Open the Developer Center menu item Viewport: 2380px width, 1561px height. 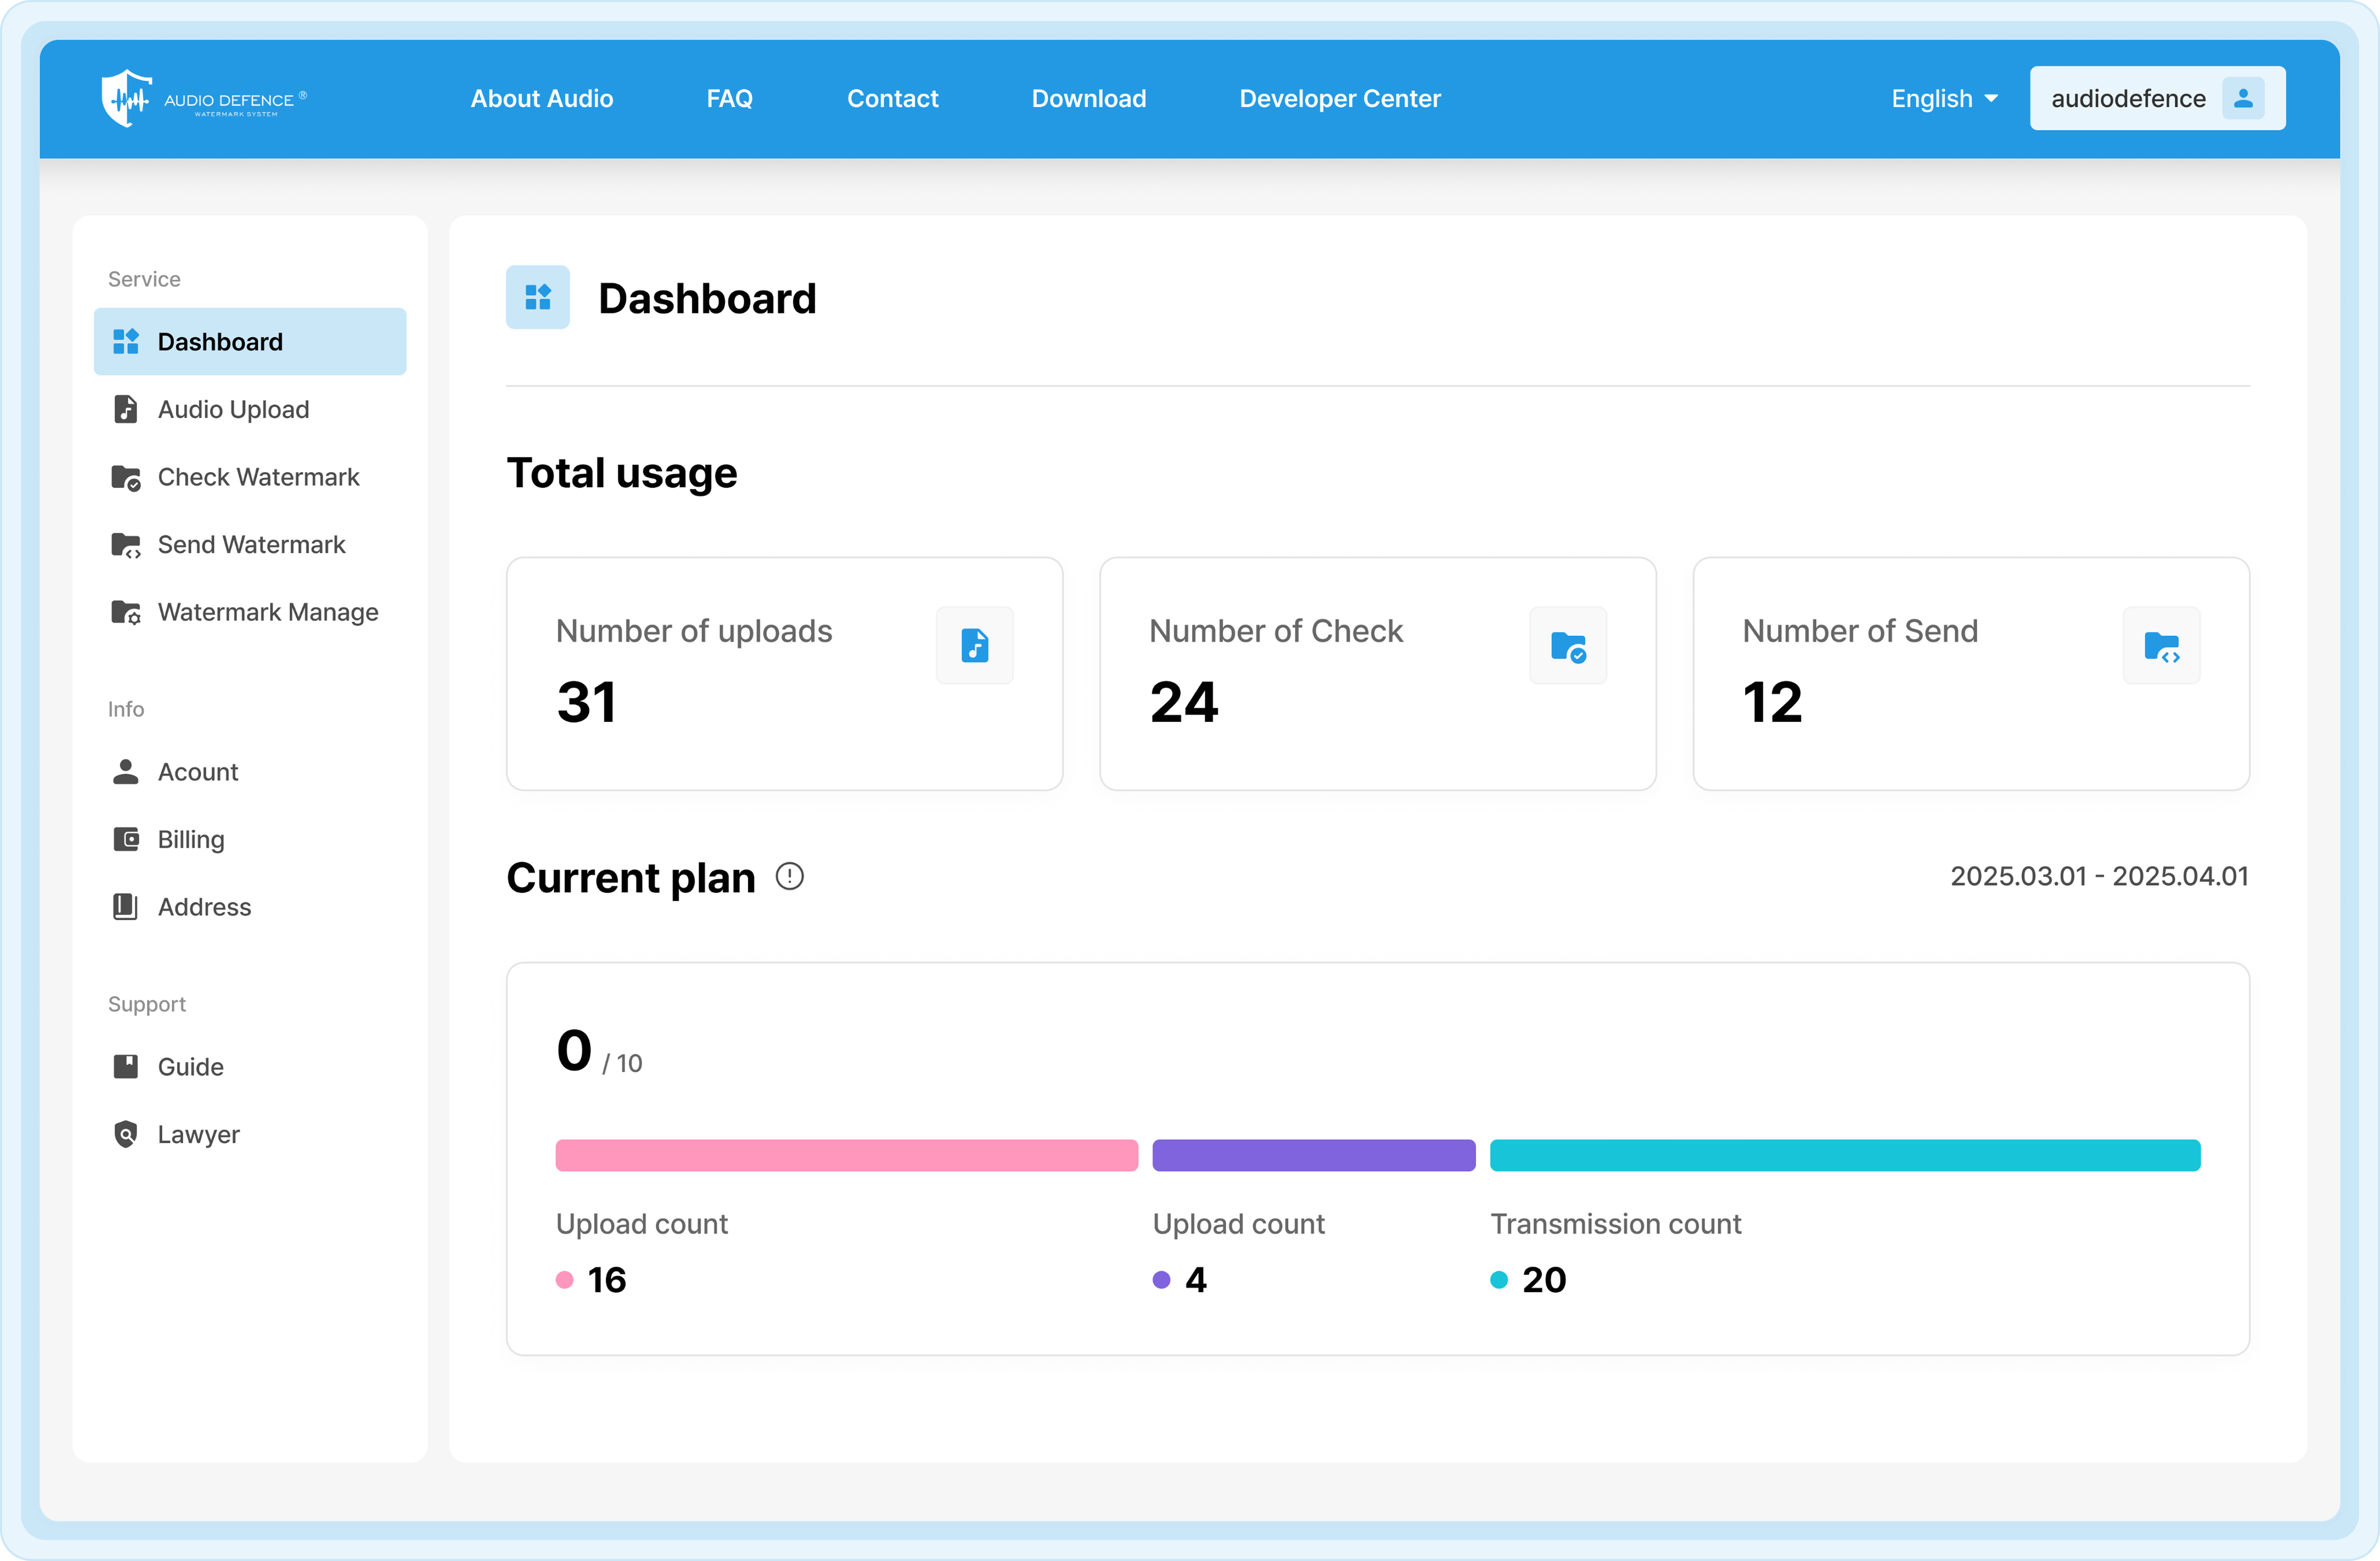coord(1340,98)
